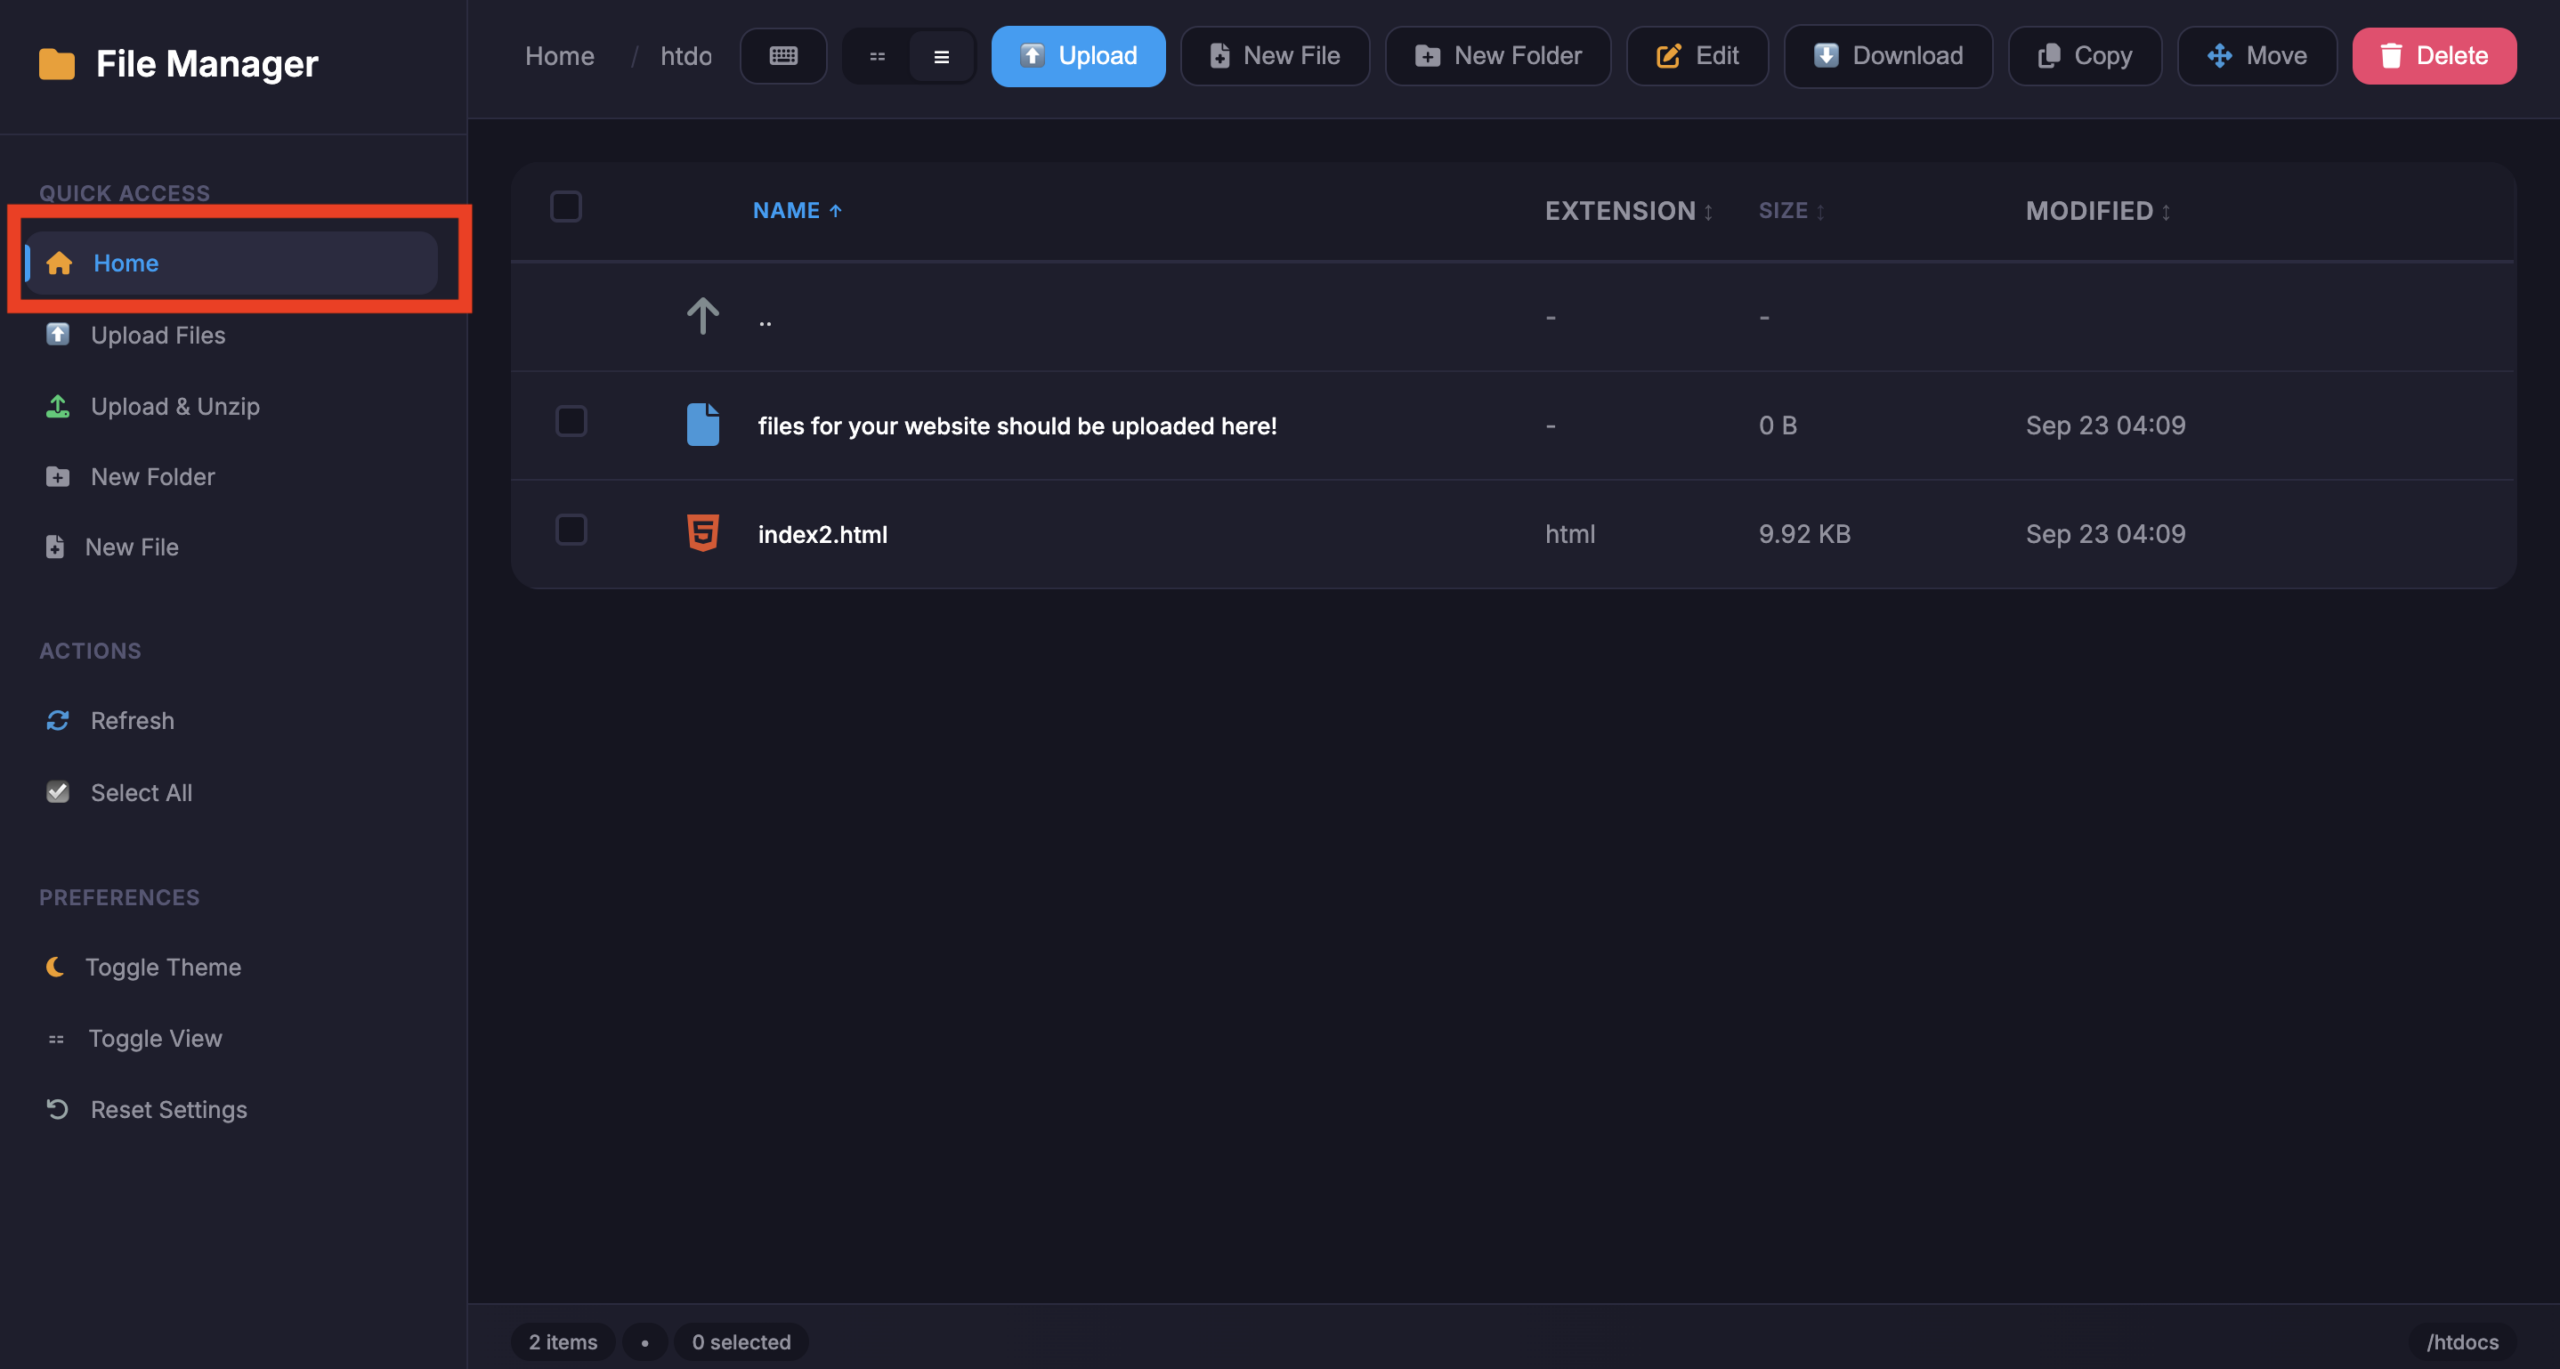The image size is (2560, 1369).
Task: Click the blue file icon in second row
Action: click(x=703, y=425)
